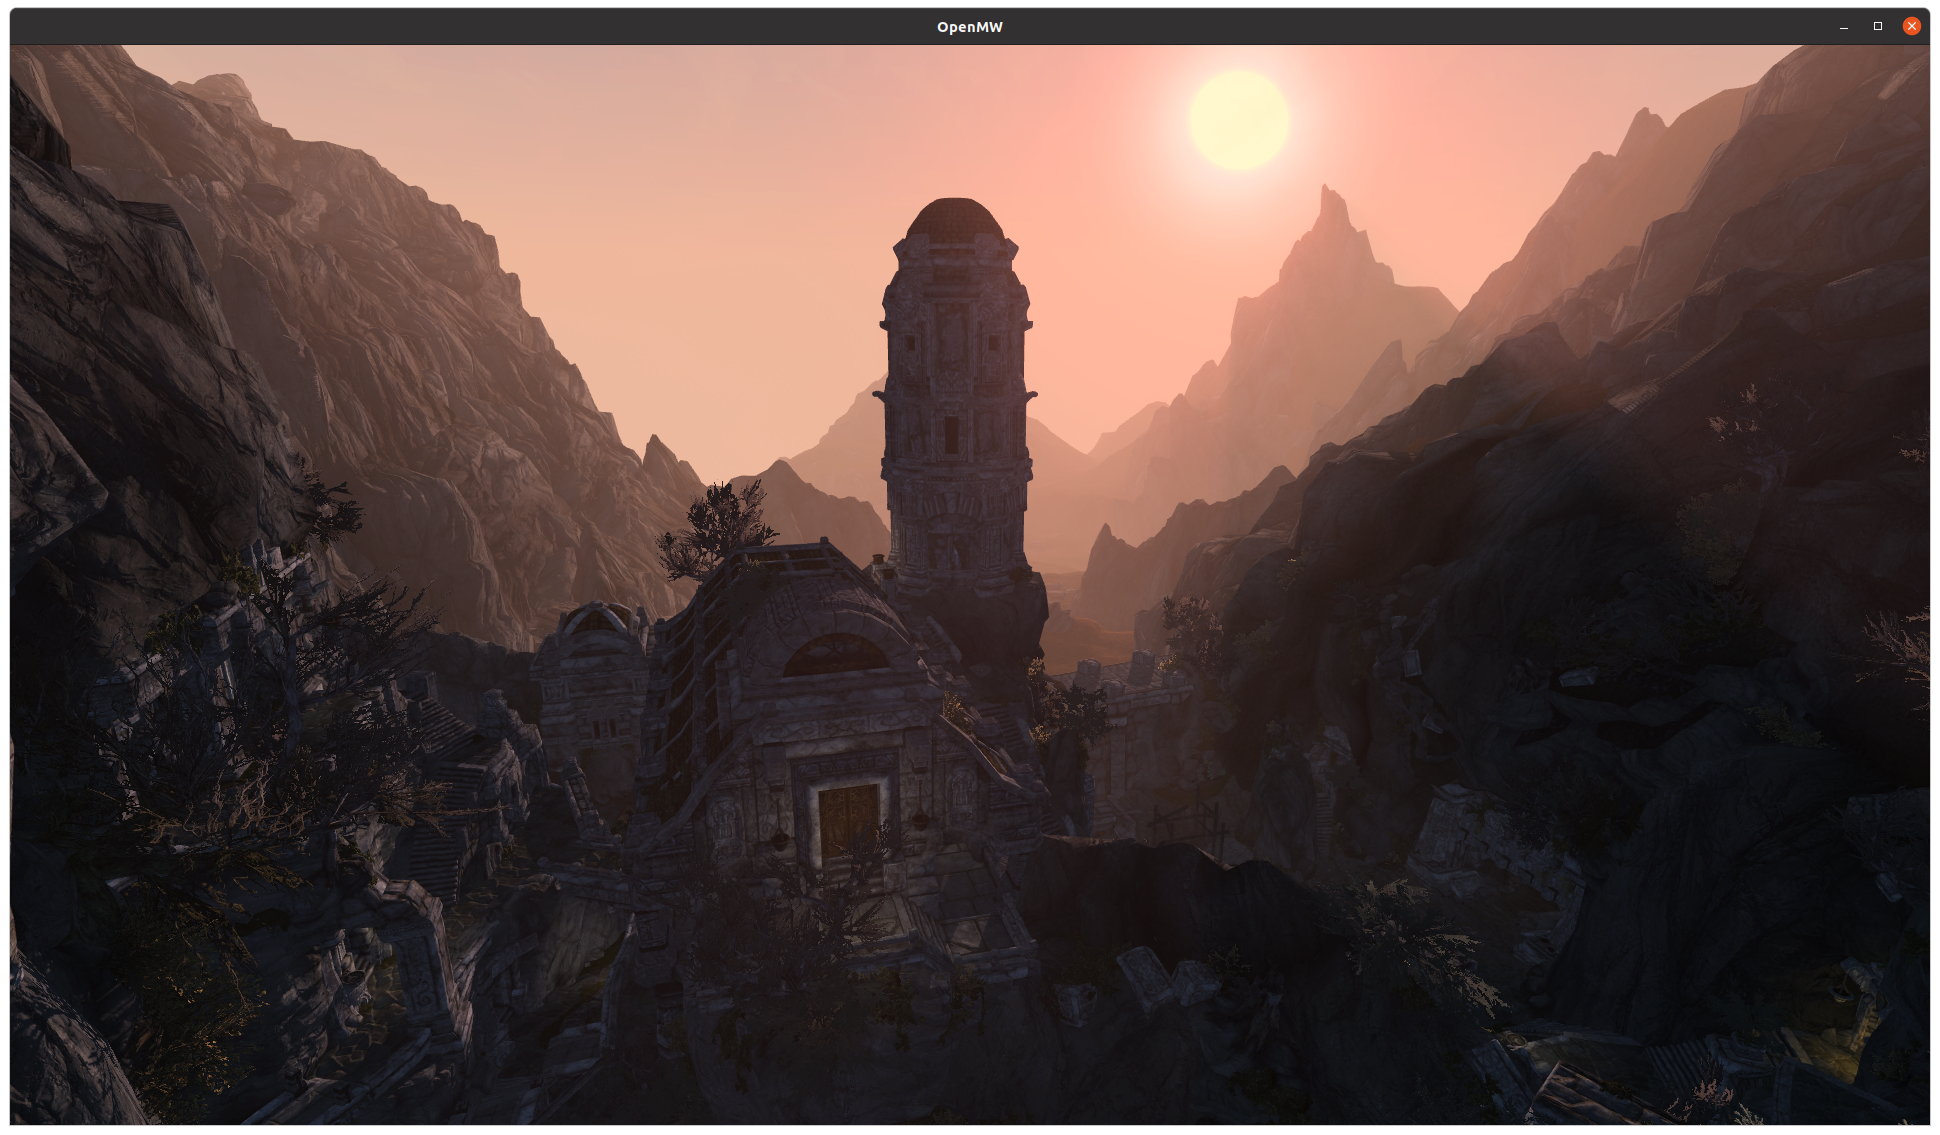Click the tower's upper right window
The height and width of the screenshot is (1135, 1940).
[994, 343]
